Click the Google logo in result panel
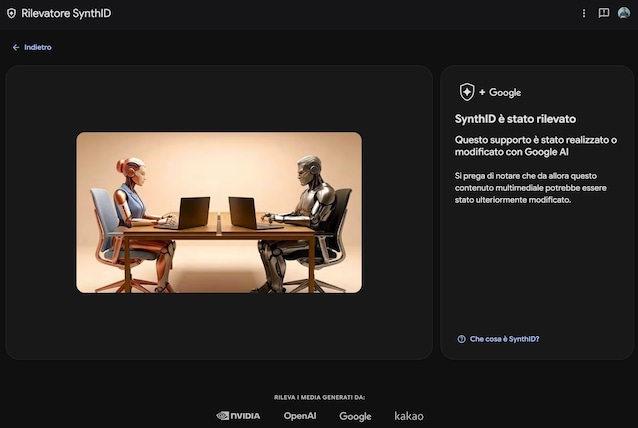Screen dimensions: 638x428 point(505,93)
